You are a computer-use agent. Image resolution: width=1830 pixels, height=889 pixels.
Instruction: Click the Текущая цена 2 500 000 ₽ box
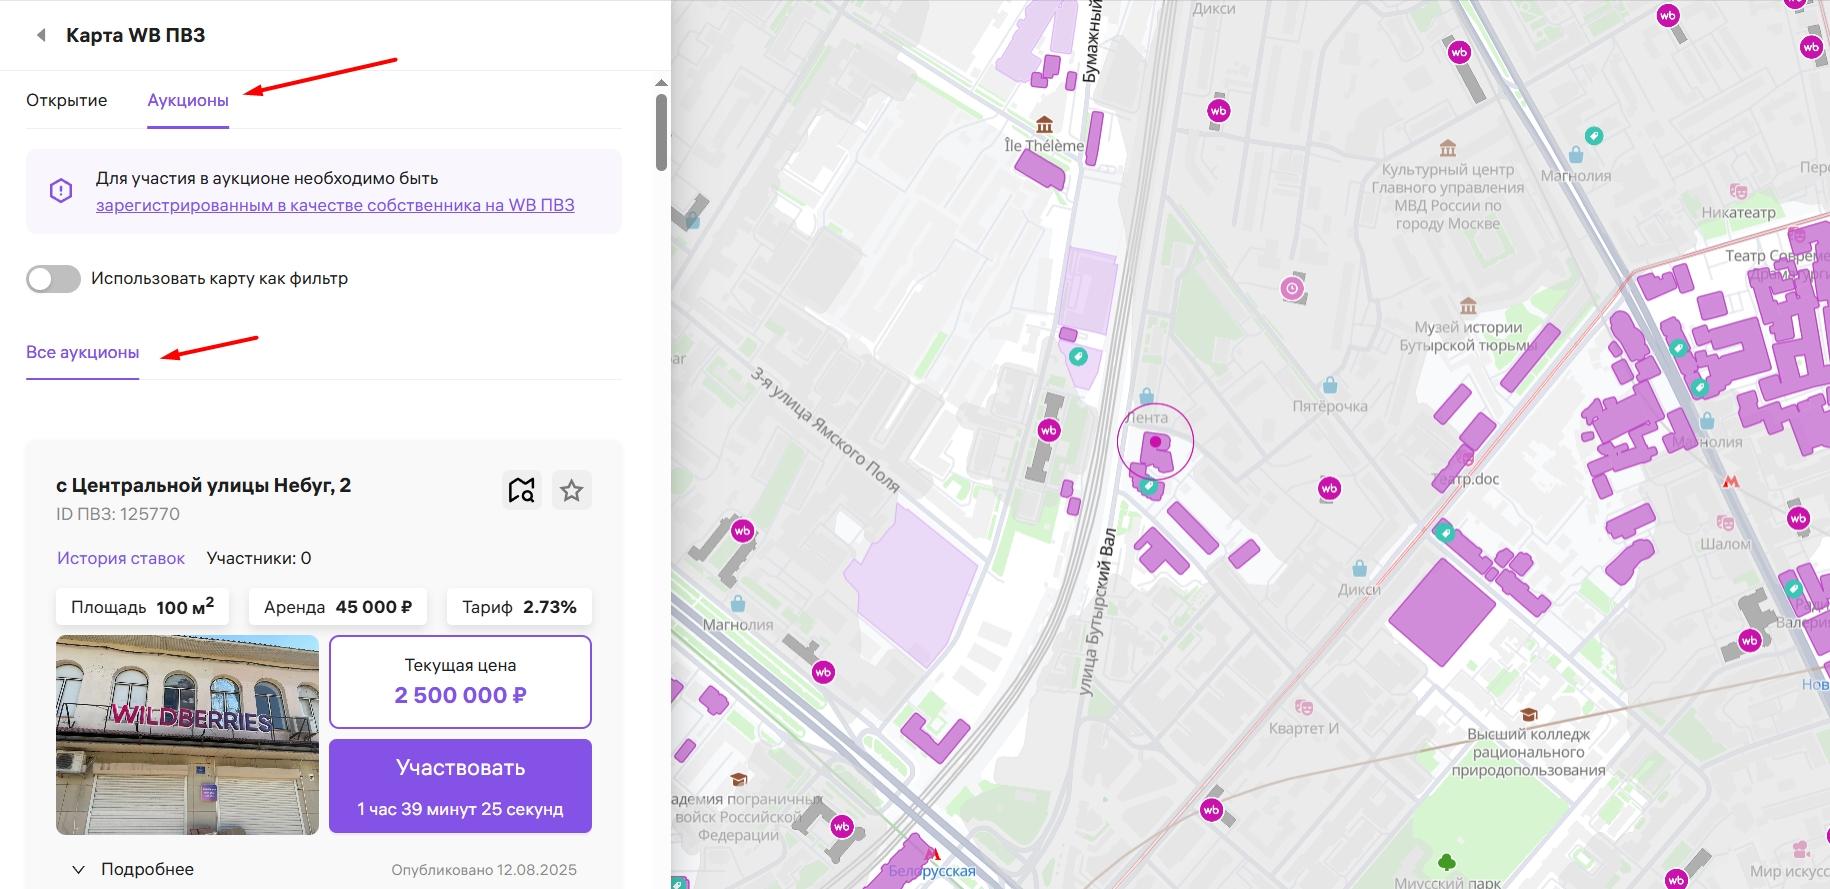(x=460, y=682)
